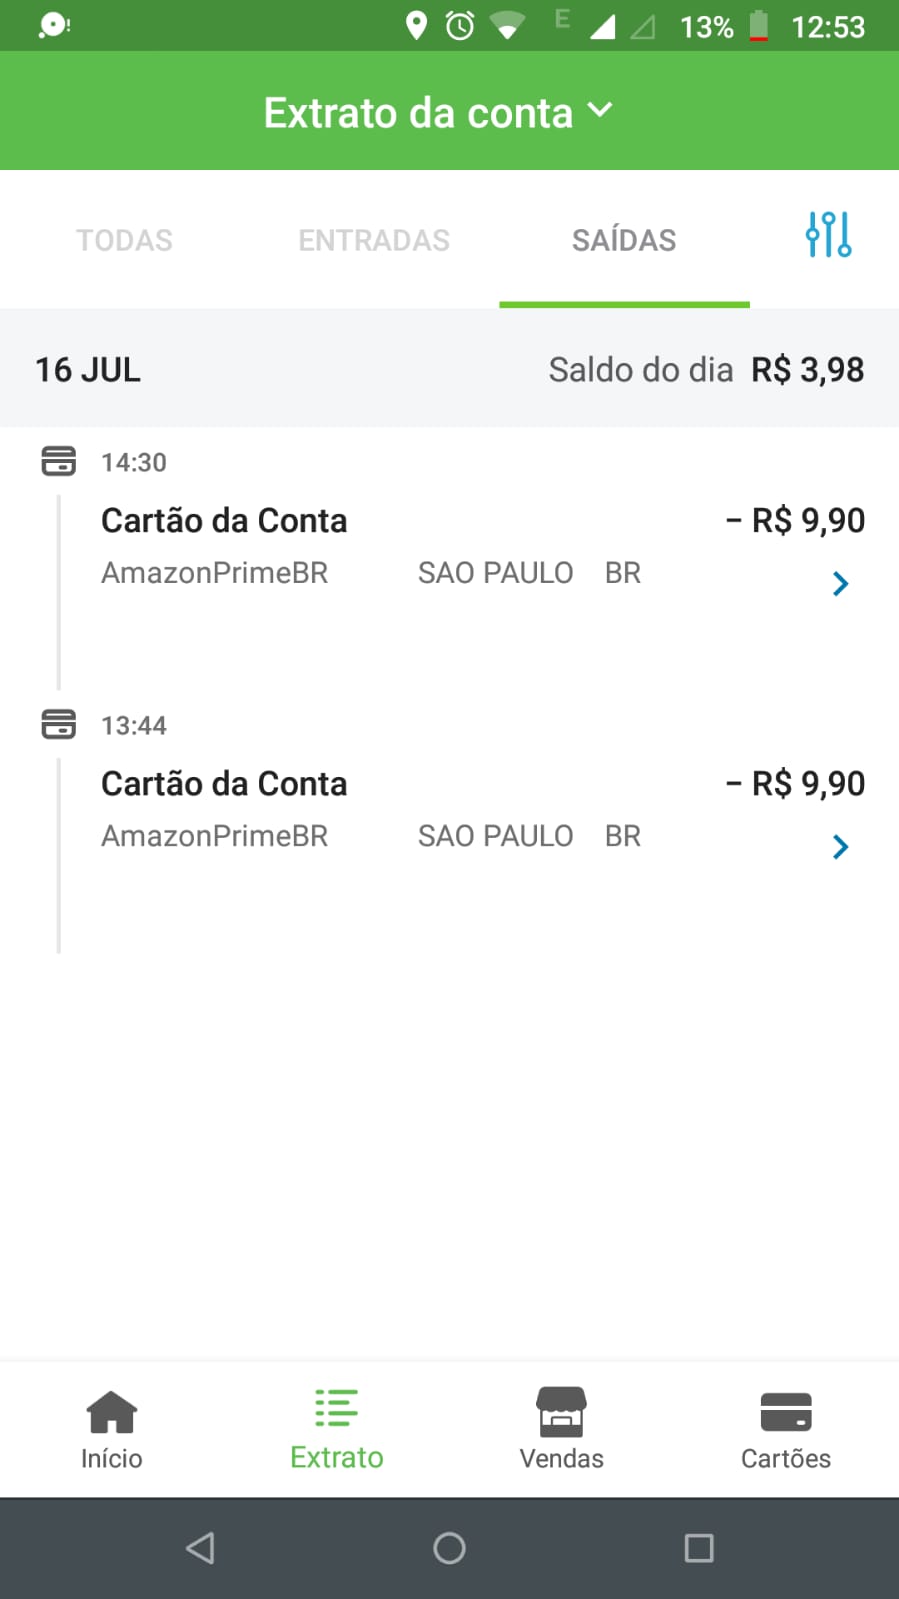Select the SAÍDAS tab
Screen dimensions: 899x1599
[x=624, y=240]
